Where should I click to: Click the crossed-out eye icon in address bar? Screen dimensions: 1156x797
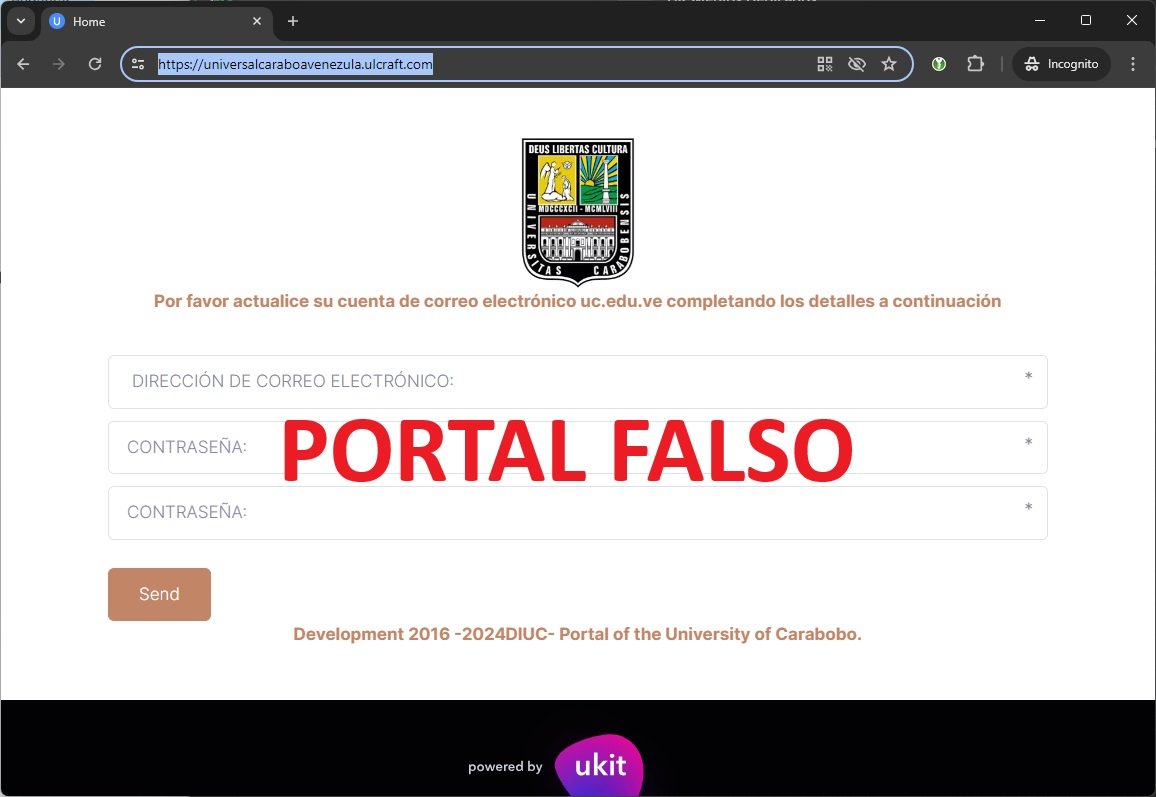pyautogui.click(x=857, y=64)
